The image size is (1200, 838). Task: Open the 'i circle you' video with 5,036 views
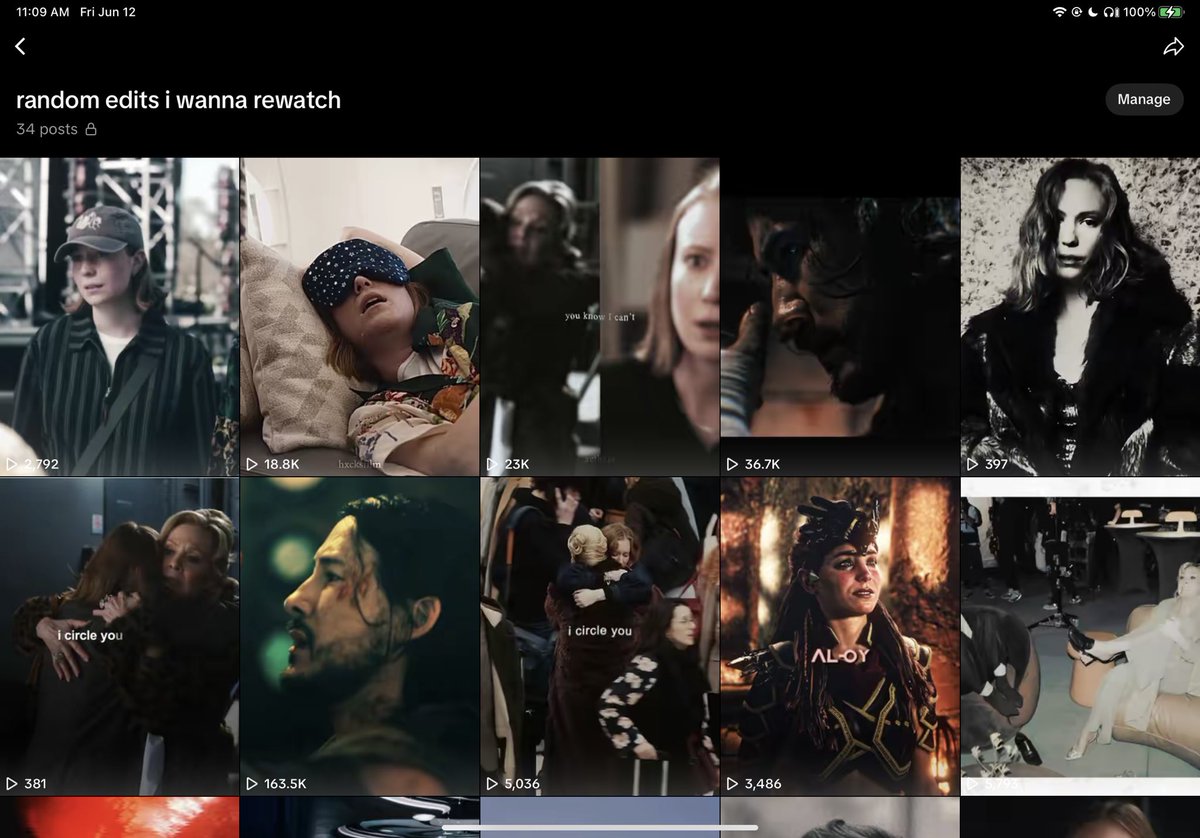coord(600,636)
